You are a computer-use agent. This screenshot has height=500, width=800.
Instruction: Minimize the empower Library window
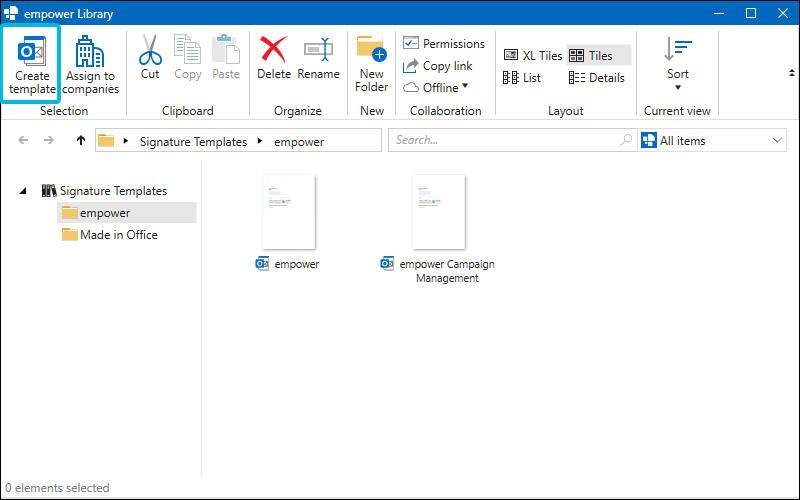click(x=719, y=13)
